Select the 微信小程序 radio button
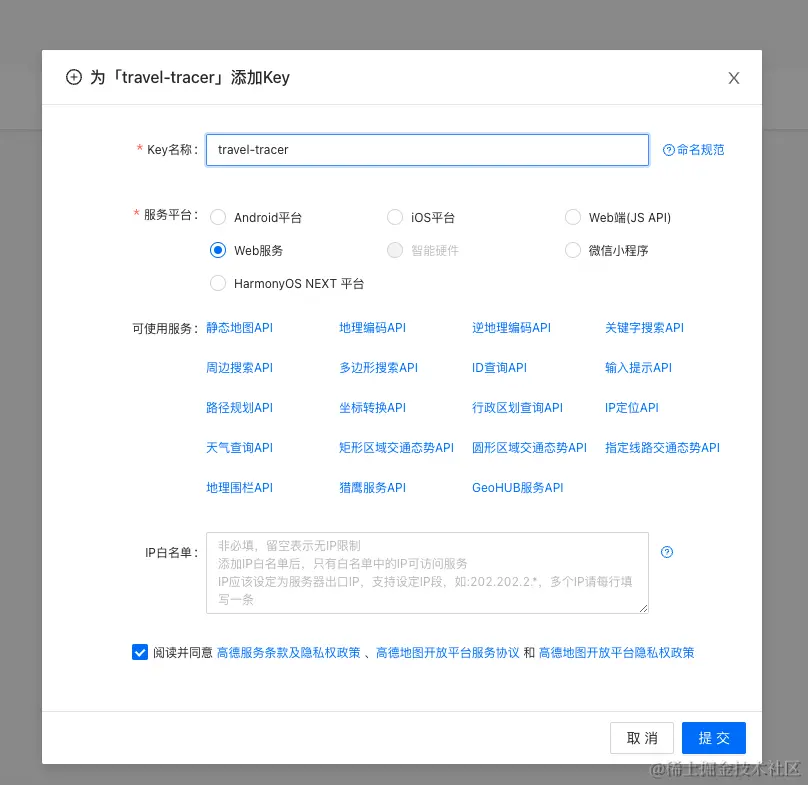The width and height of the screenshot is (808, 785). coord(573,250)
